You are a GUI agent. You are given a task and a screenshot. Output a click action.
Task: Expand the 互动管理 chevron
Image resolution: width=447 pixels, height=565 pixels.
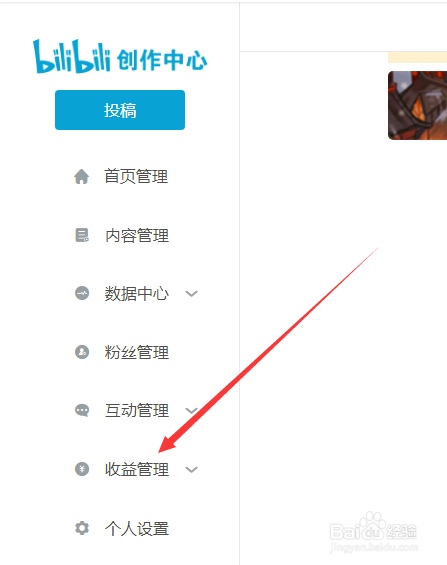pyautogui.click(x=192, y=410)
